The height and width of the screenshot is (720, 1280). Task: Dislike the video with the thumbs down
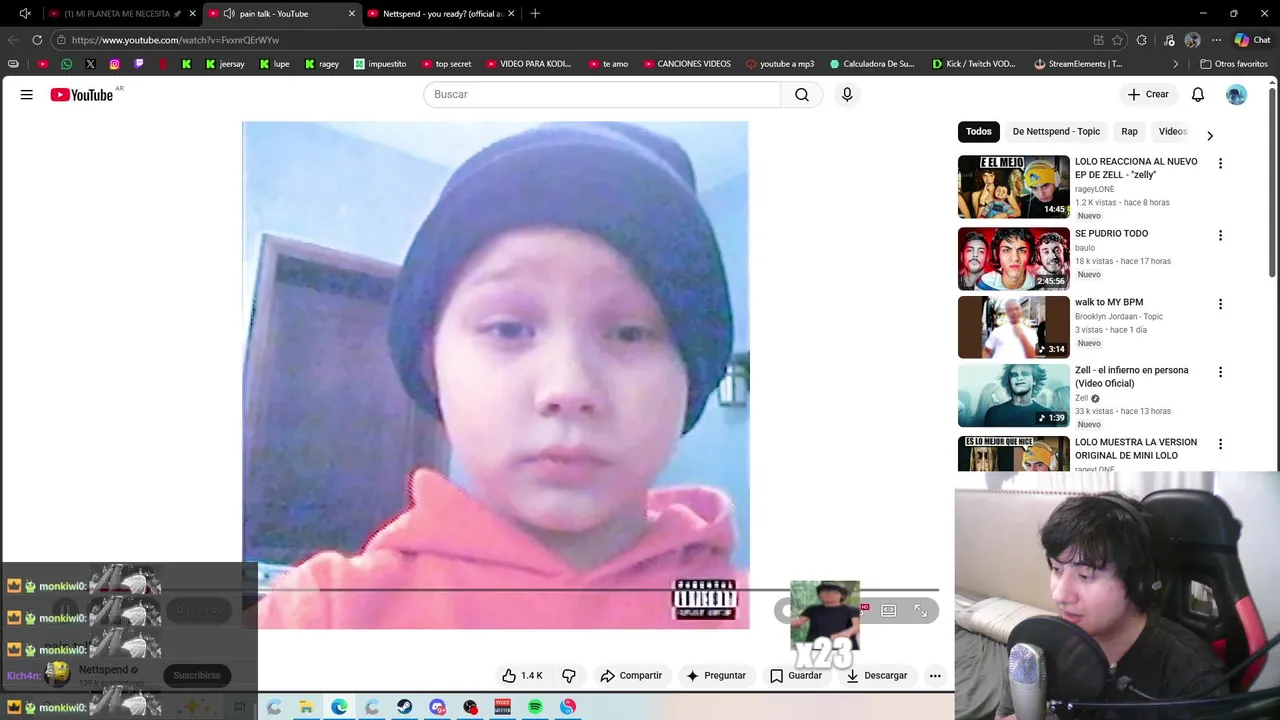point(569,676)
